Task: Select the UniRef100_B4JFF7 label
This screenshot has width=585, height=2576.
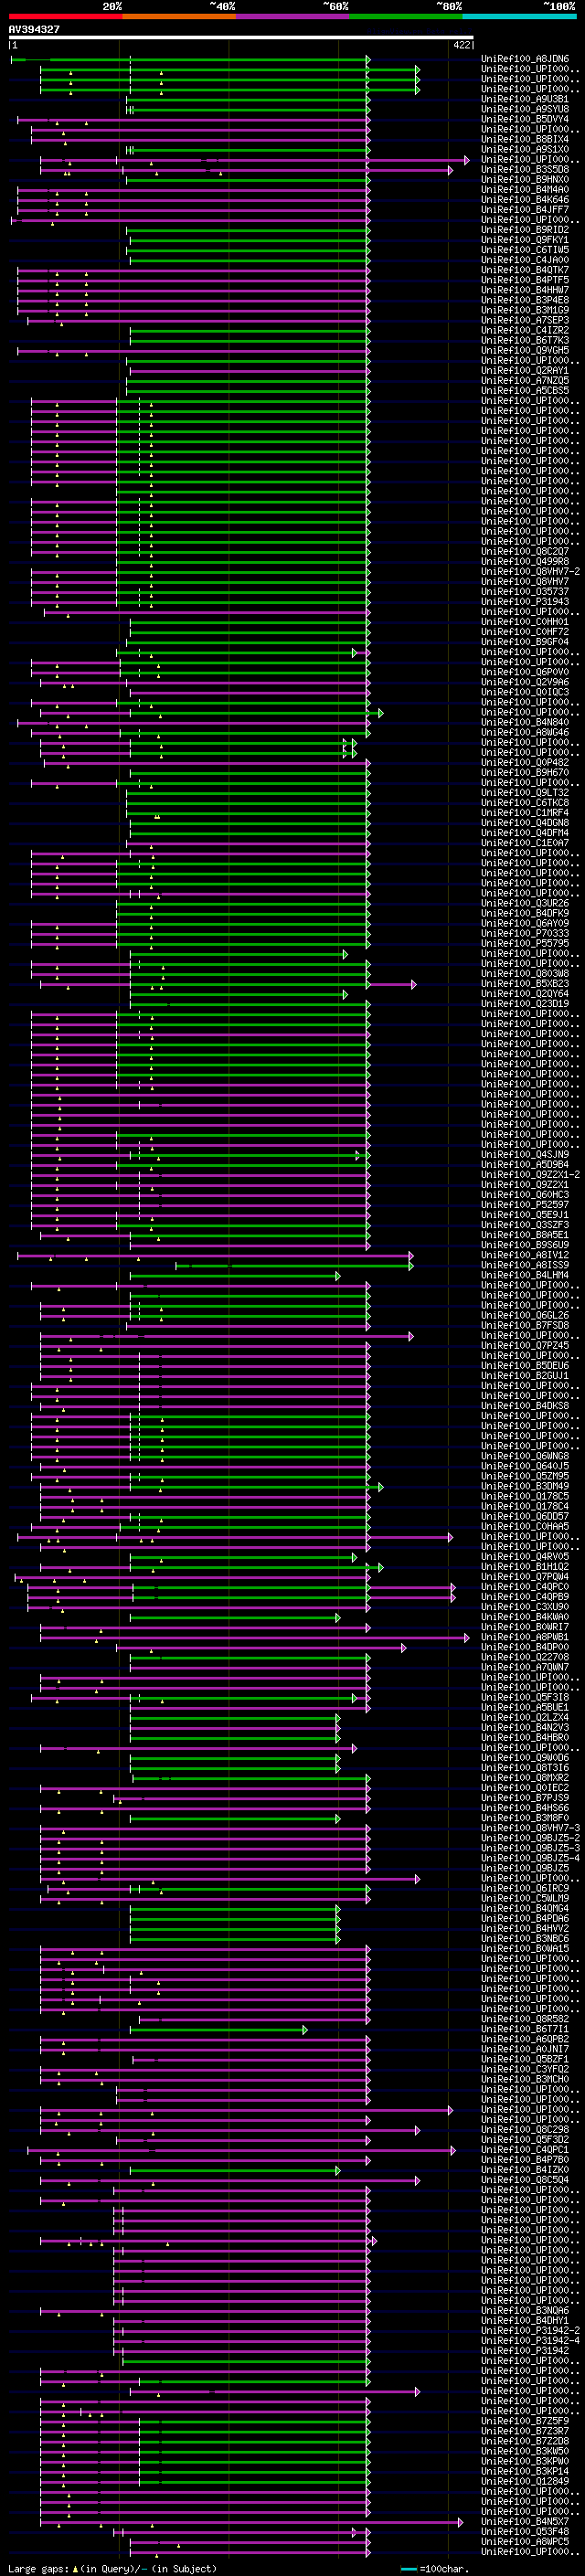Action: click(525, 210)
